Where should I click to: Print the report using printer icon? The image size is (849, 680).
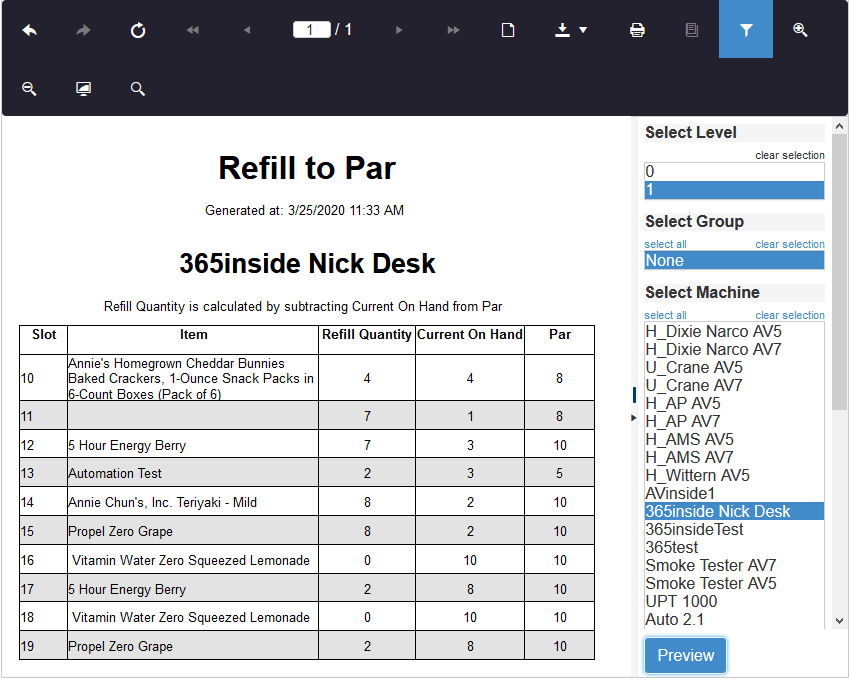pyautogui.click(x=637, y=30)
